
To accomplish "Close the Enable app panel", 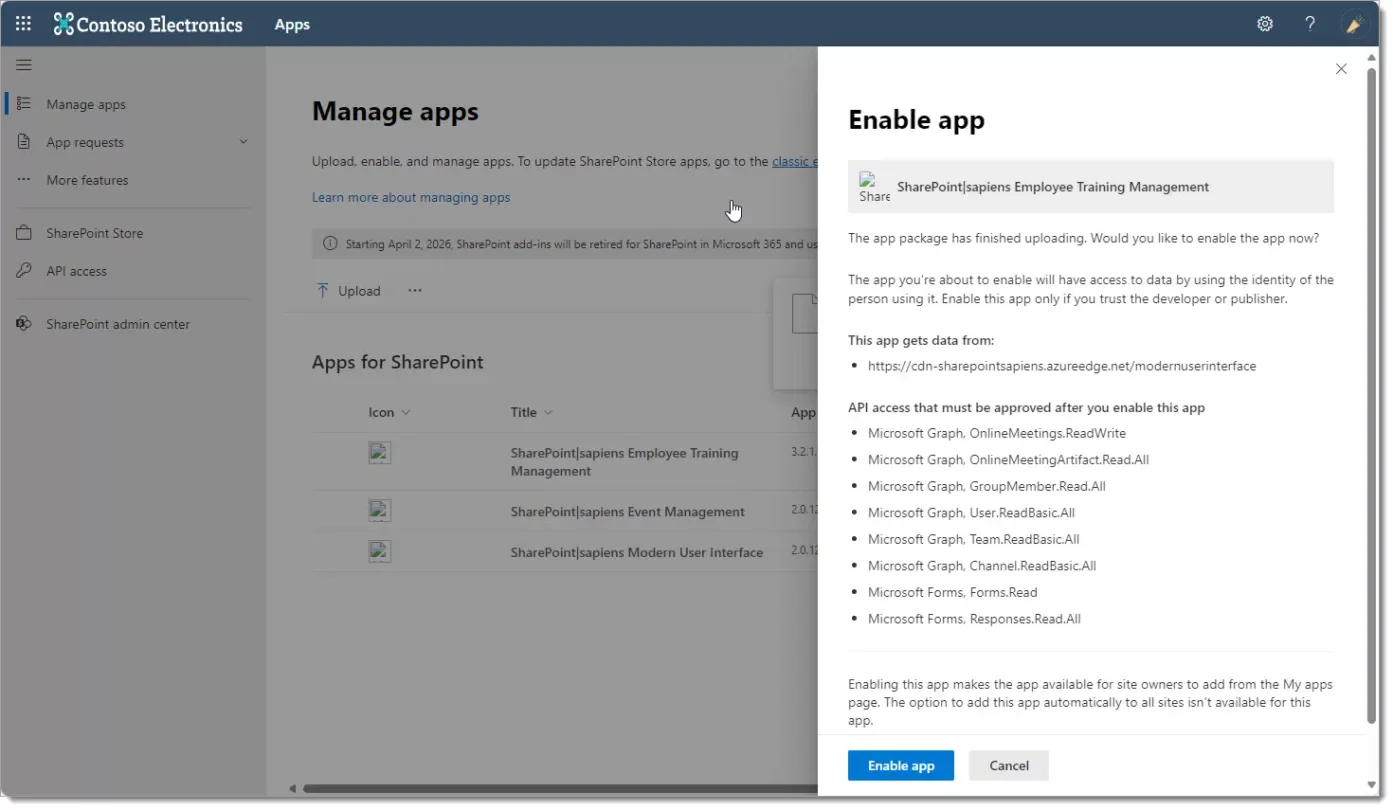I will [1341, 69].
